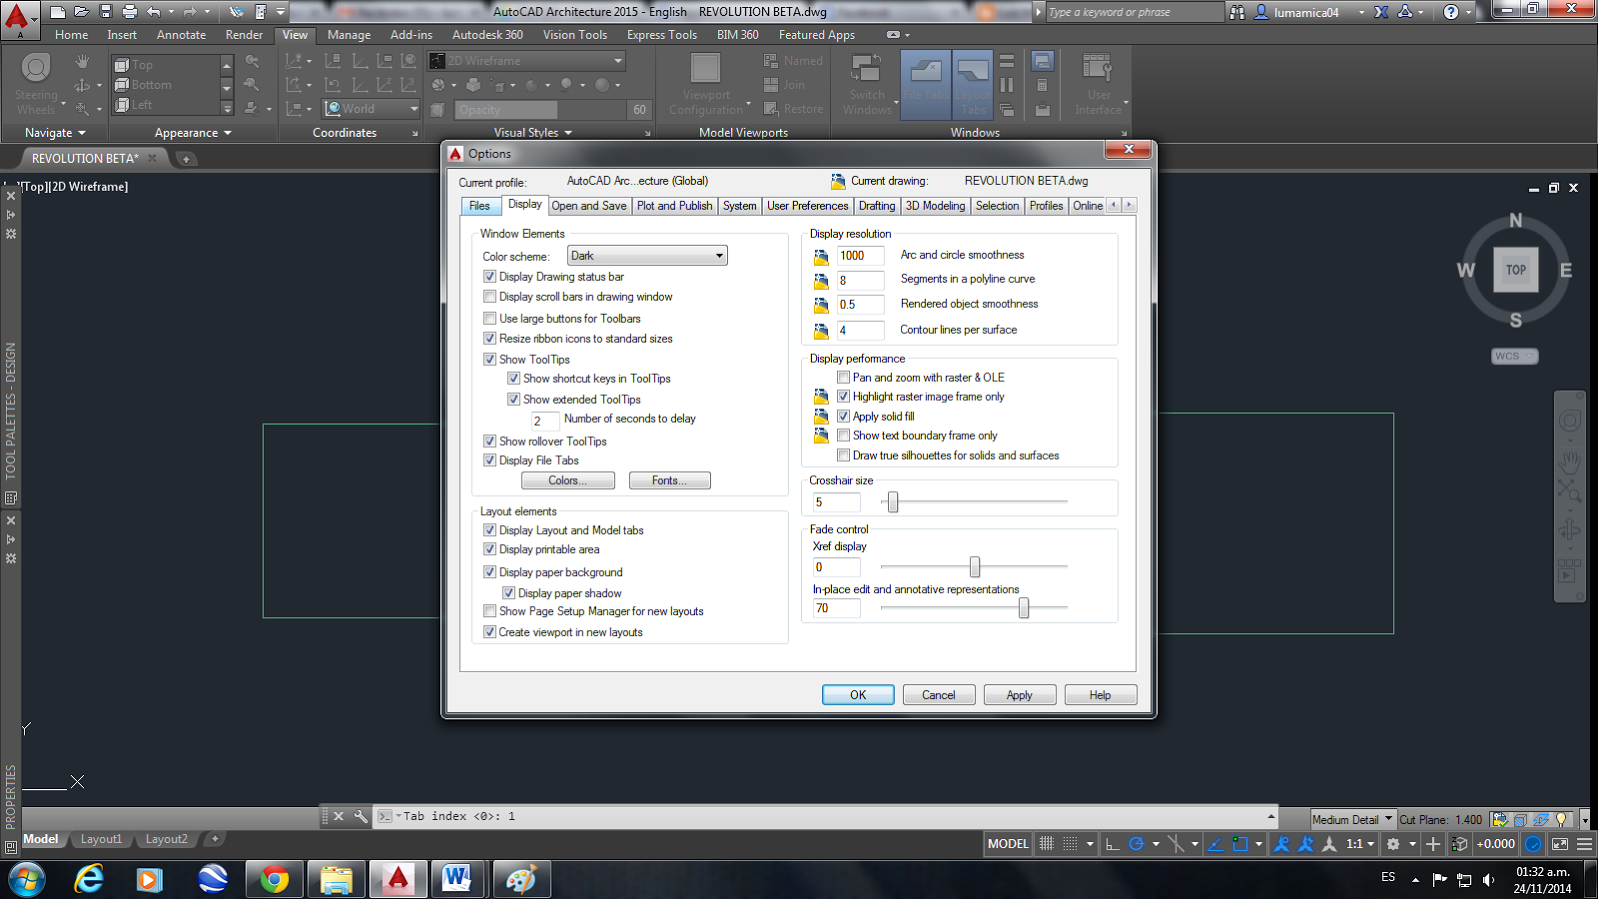
Task: Click the new drawing tab plus icon
Action: 186,158
